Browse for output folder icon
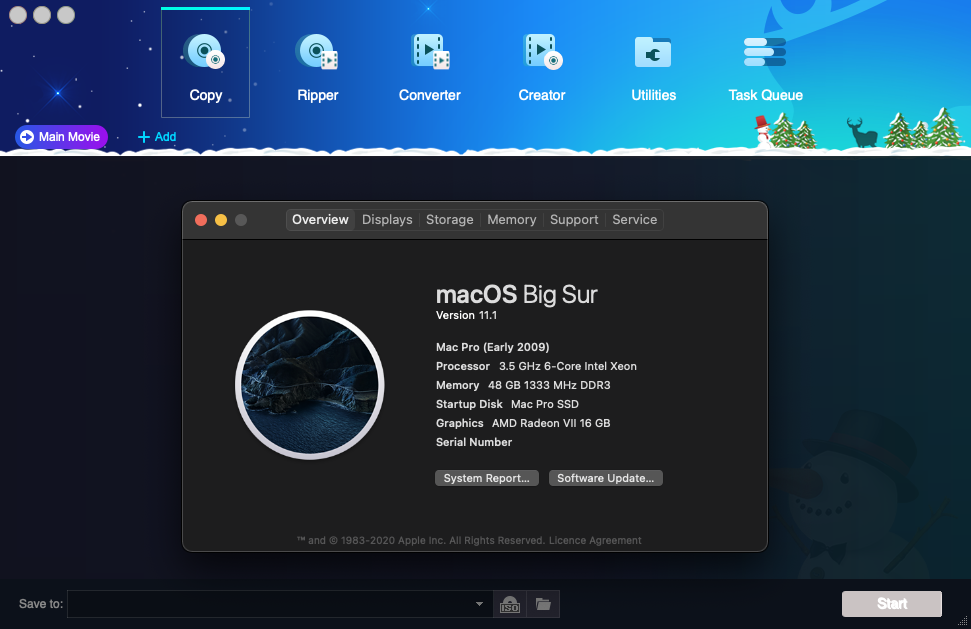971x629 pixels. (543, 604)
